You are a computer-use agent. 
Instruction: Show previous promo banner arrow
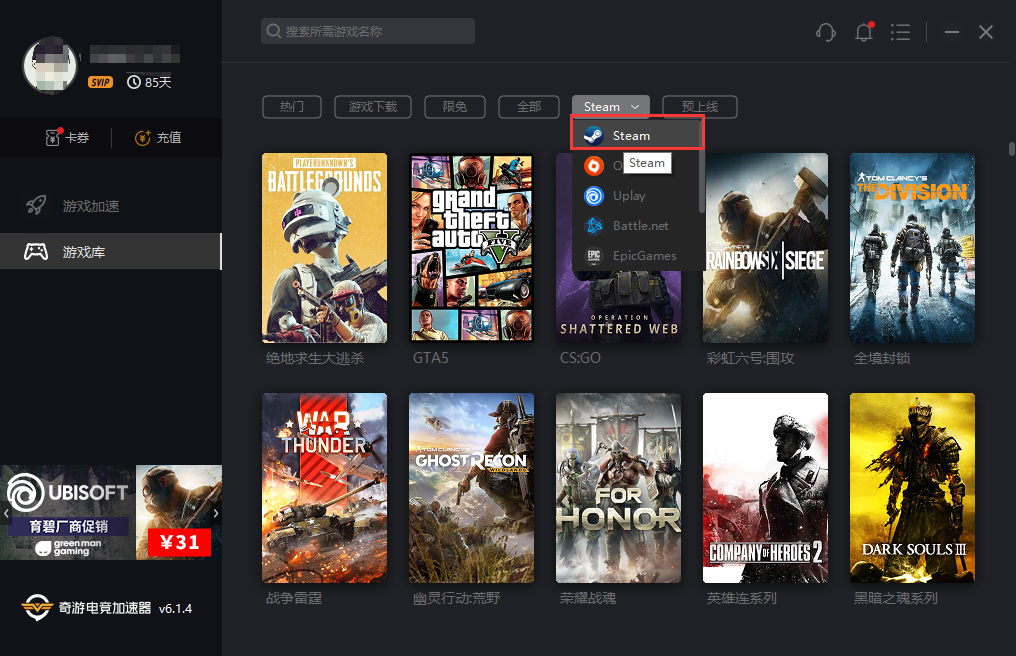(x=6, y=513)
